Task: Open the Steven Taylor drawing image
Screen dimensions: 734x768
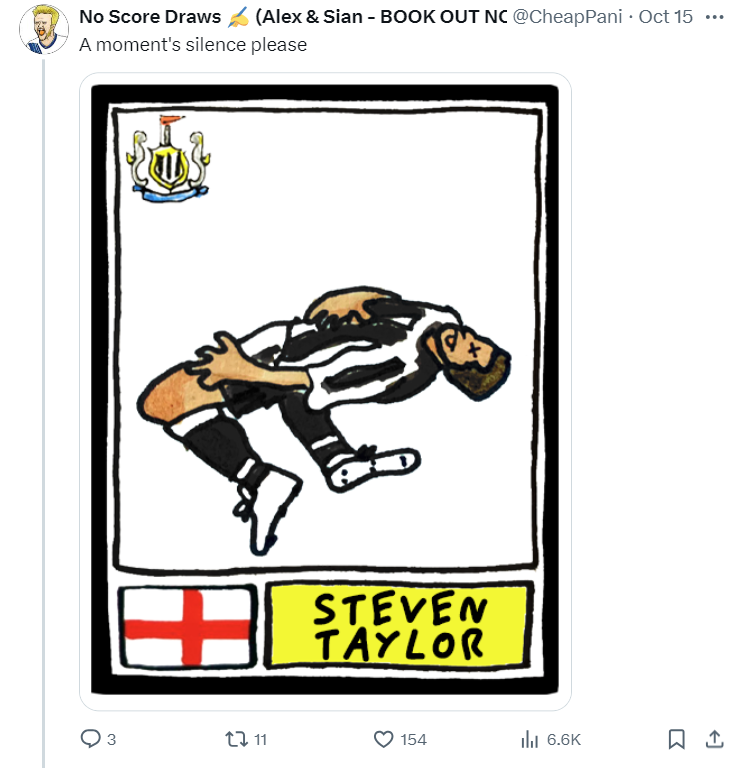Action: point(325,391)
